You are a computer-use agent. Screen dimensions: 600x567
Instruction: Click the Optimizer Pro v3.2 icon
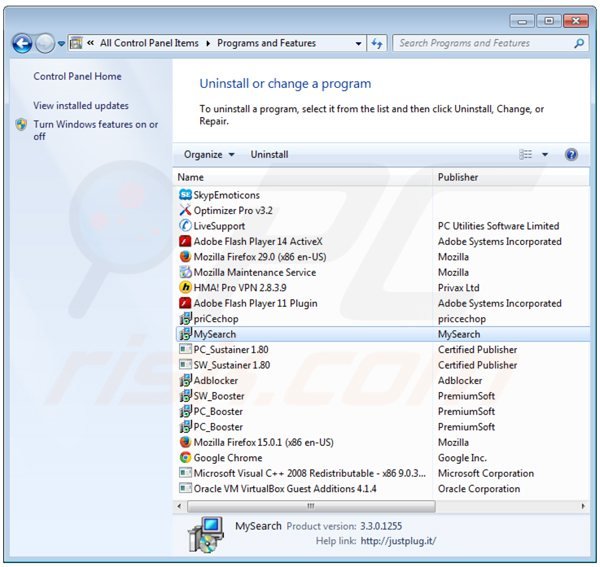click(x=185, y=210)
